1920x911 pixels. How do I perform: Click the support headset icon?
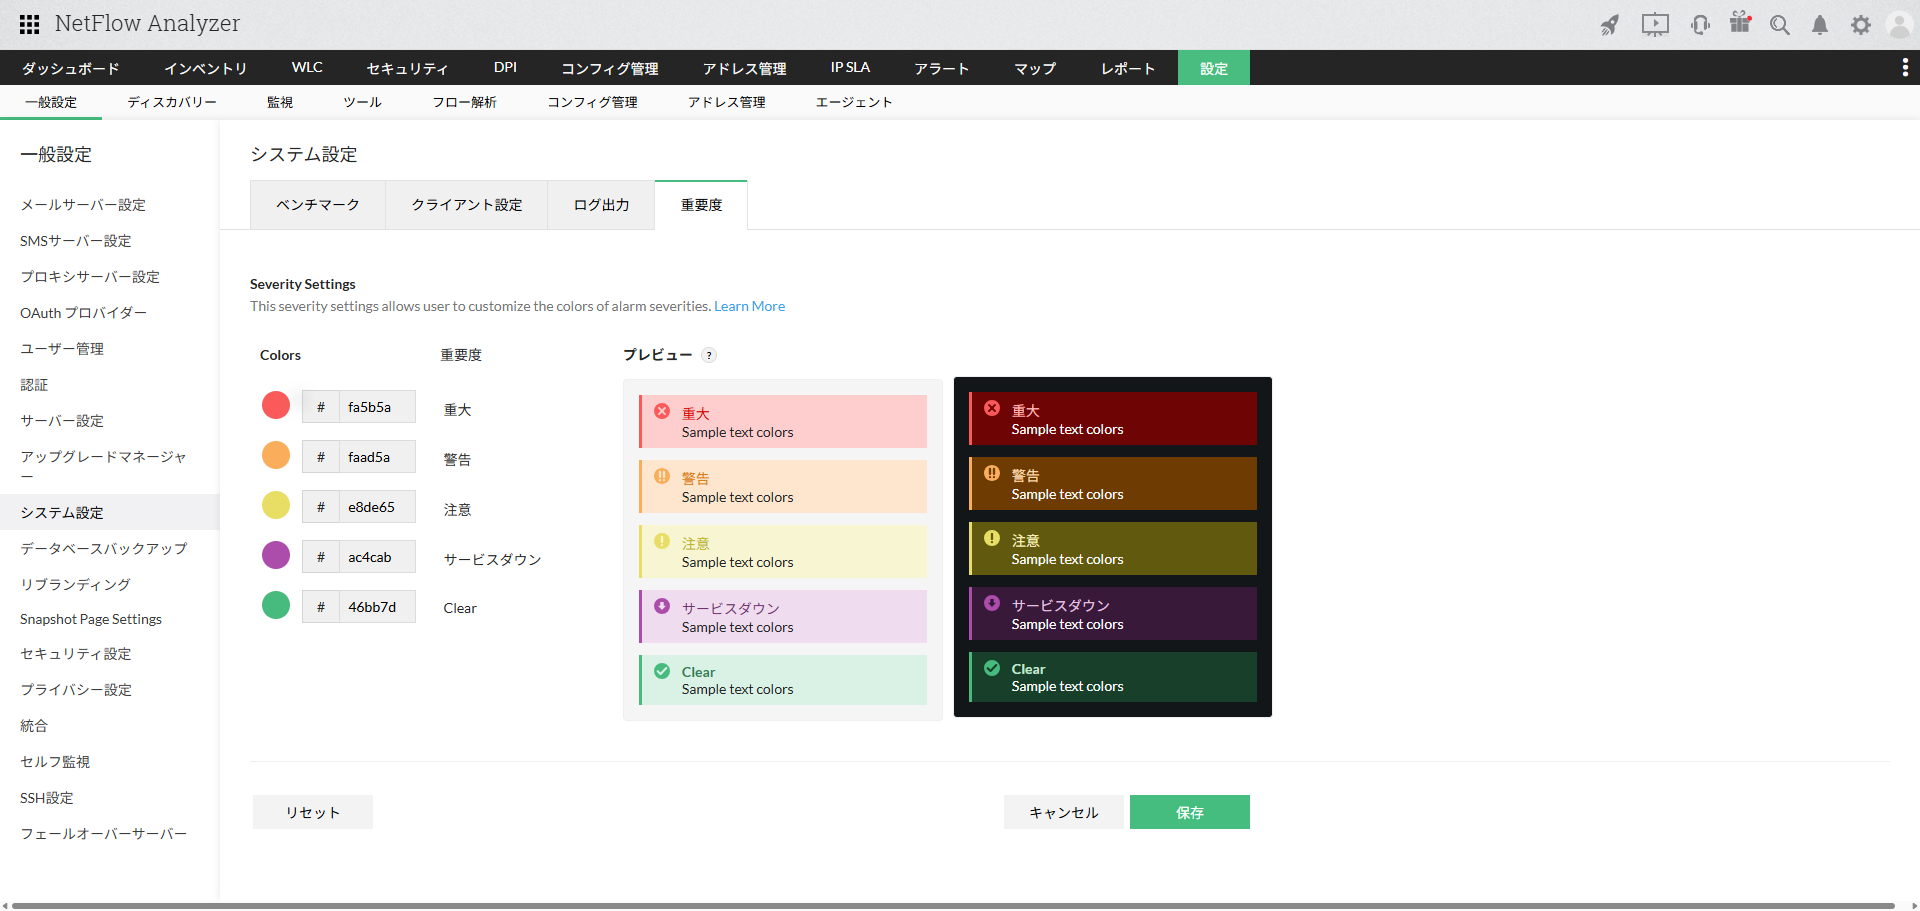[x=1700, y=25]
